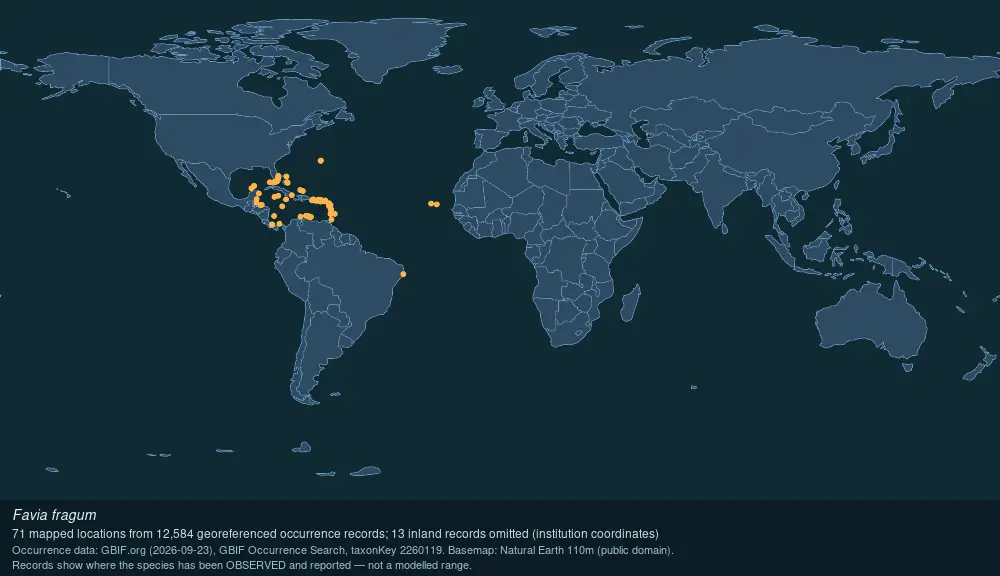The height and width of the screenshot is (576, 1000).
Task: Select the orange dots near Cape Verde
Action: pos(434,204)
